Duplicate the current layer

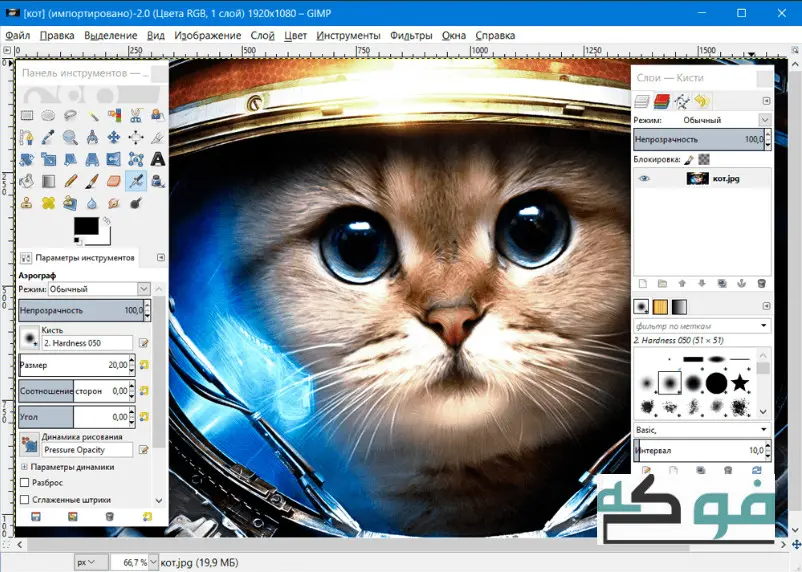(x=722, y=283)
